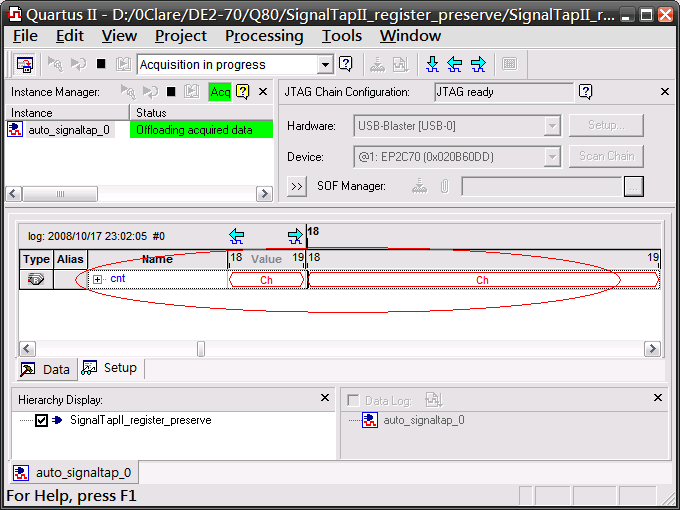Click Autorun icon in Instance Manager
The height and width of the screenshot is (510, 680).
click(150, 92)
